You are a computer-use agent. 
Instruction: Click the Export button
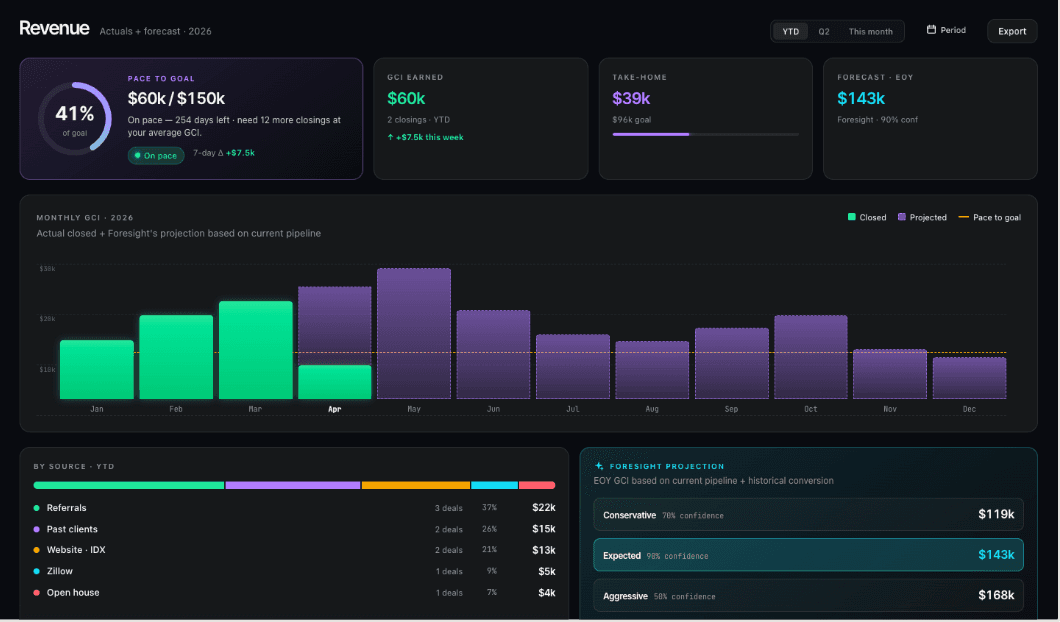[1011, 31]
